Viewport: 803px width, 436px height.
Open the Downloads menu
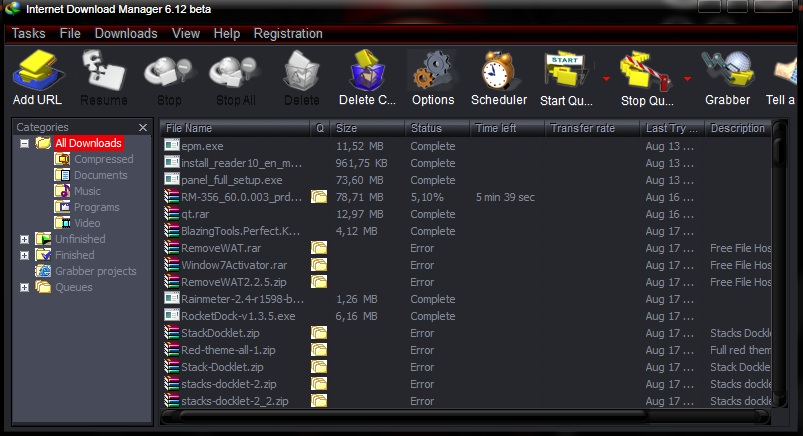click(x=126, y=33)
